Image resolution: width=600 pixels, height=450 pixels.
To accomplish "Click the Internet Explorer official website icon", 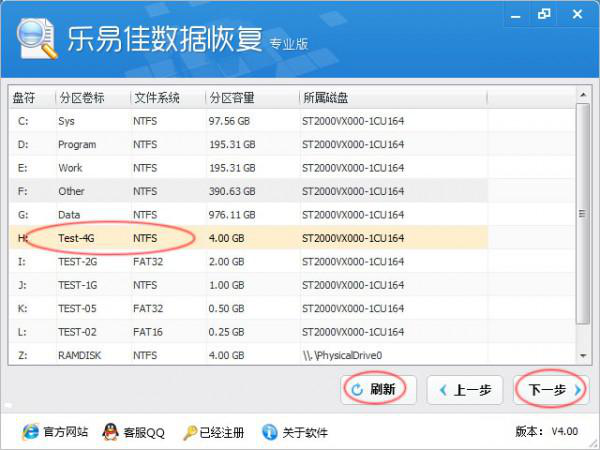I will [30, 432].
